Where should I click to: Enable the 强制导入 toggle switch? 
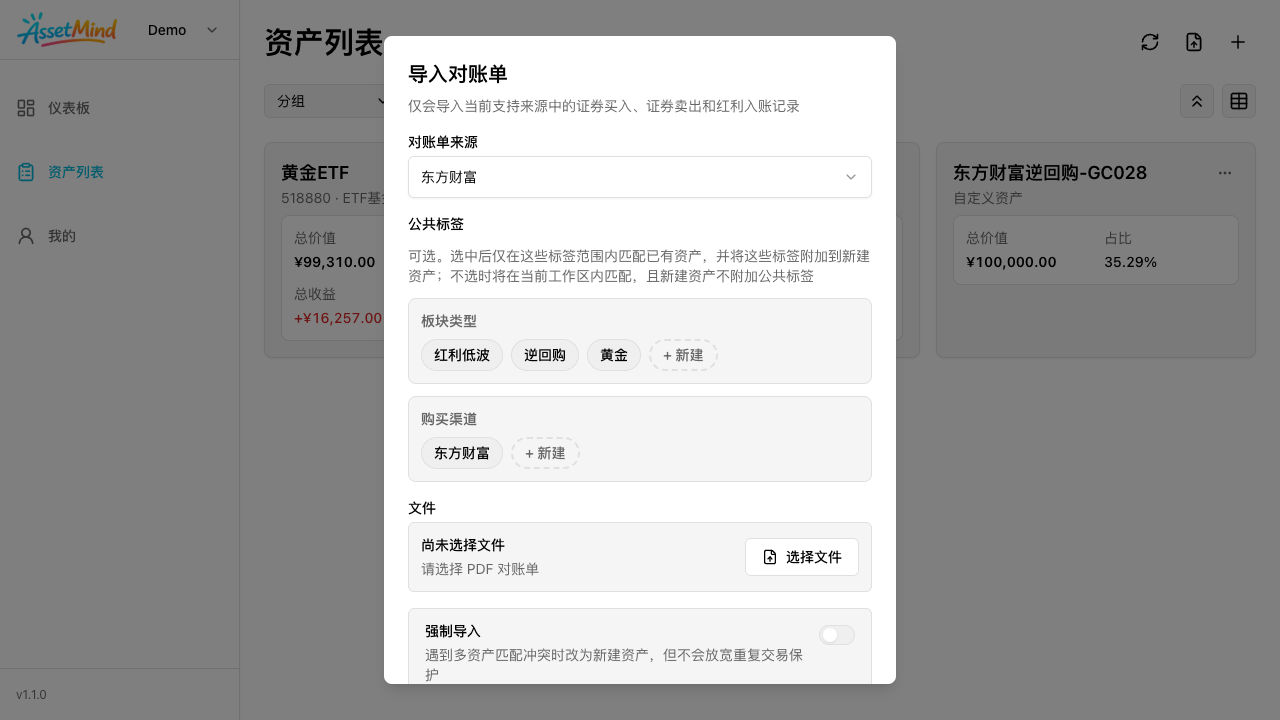pyautogui.click(x=837, y=635)
